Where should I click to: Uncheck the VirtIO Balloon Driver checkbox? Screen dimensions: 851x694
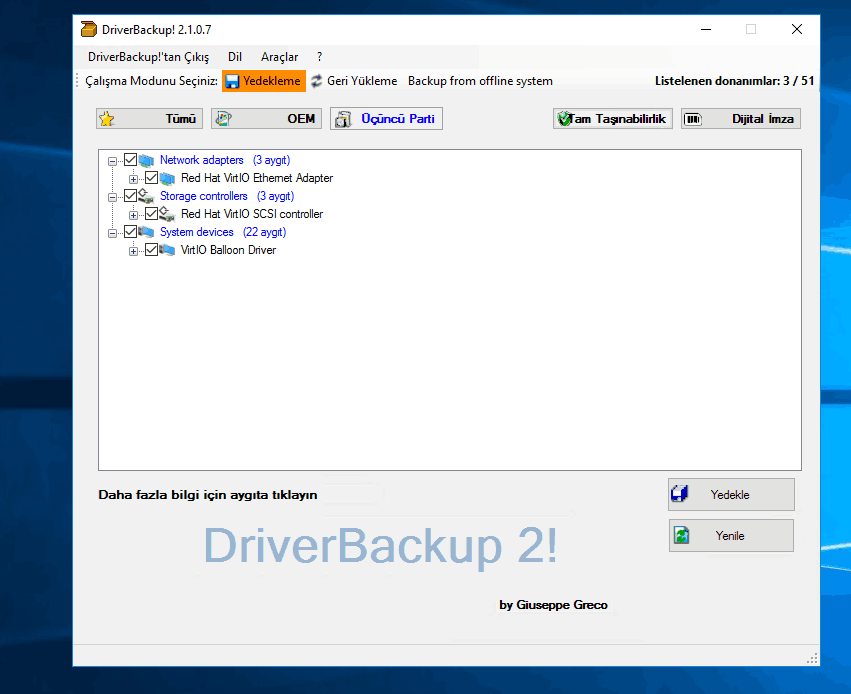(151, 250)
